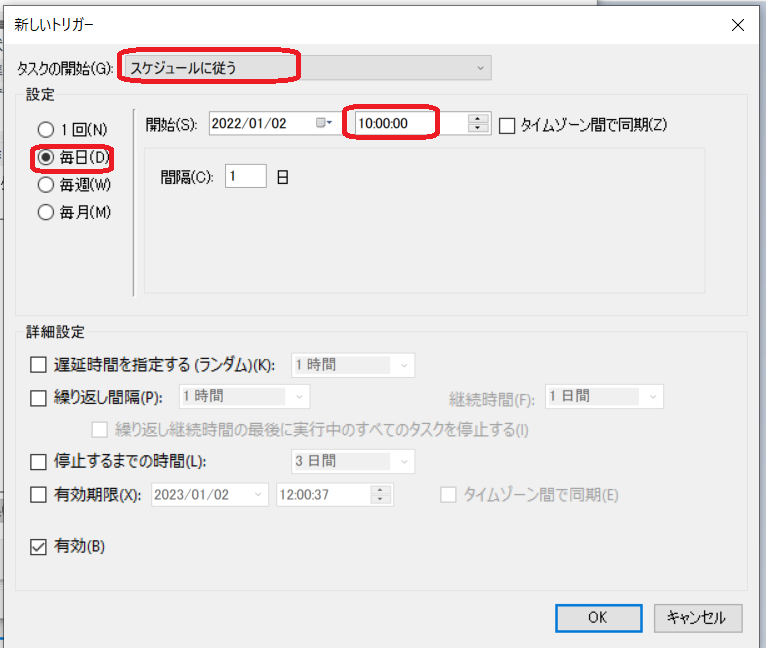The height and width of the screenshot is (648, 766).
Task: Click the キャンセル button
Action: coord(697,617)
